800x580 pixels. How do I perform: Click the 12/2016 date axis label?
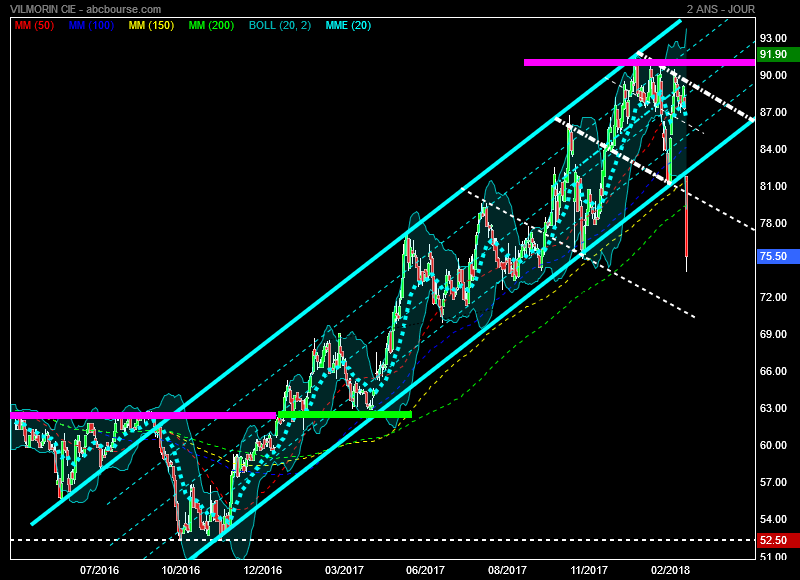[x=262, y=570]
